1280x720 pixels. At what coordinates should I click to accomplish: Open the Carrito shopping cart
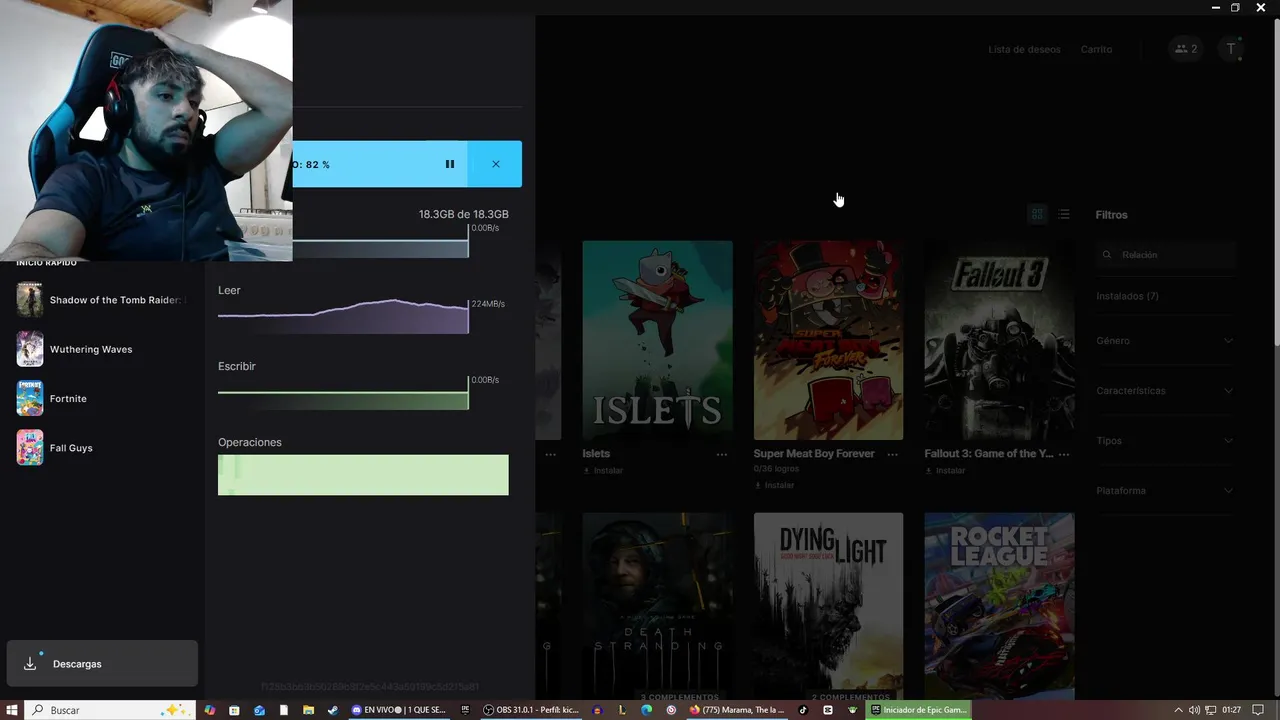tap(1096, 49)
